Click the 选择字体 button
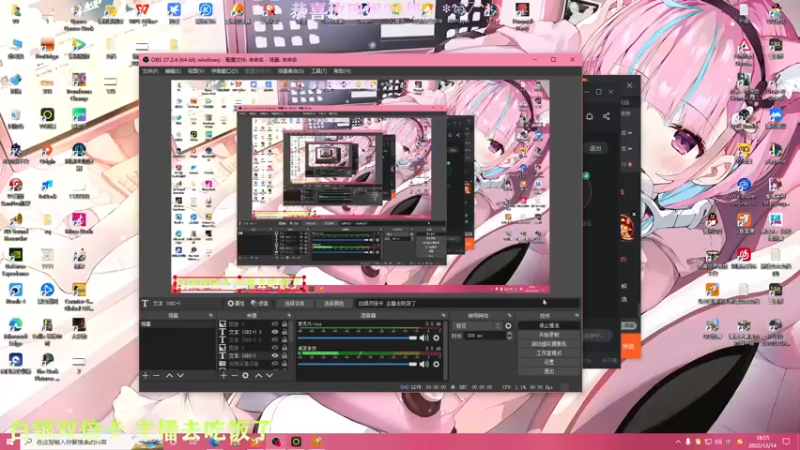 [x=294, y=303]
